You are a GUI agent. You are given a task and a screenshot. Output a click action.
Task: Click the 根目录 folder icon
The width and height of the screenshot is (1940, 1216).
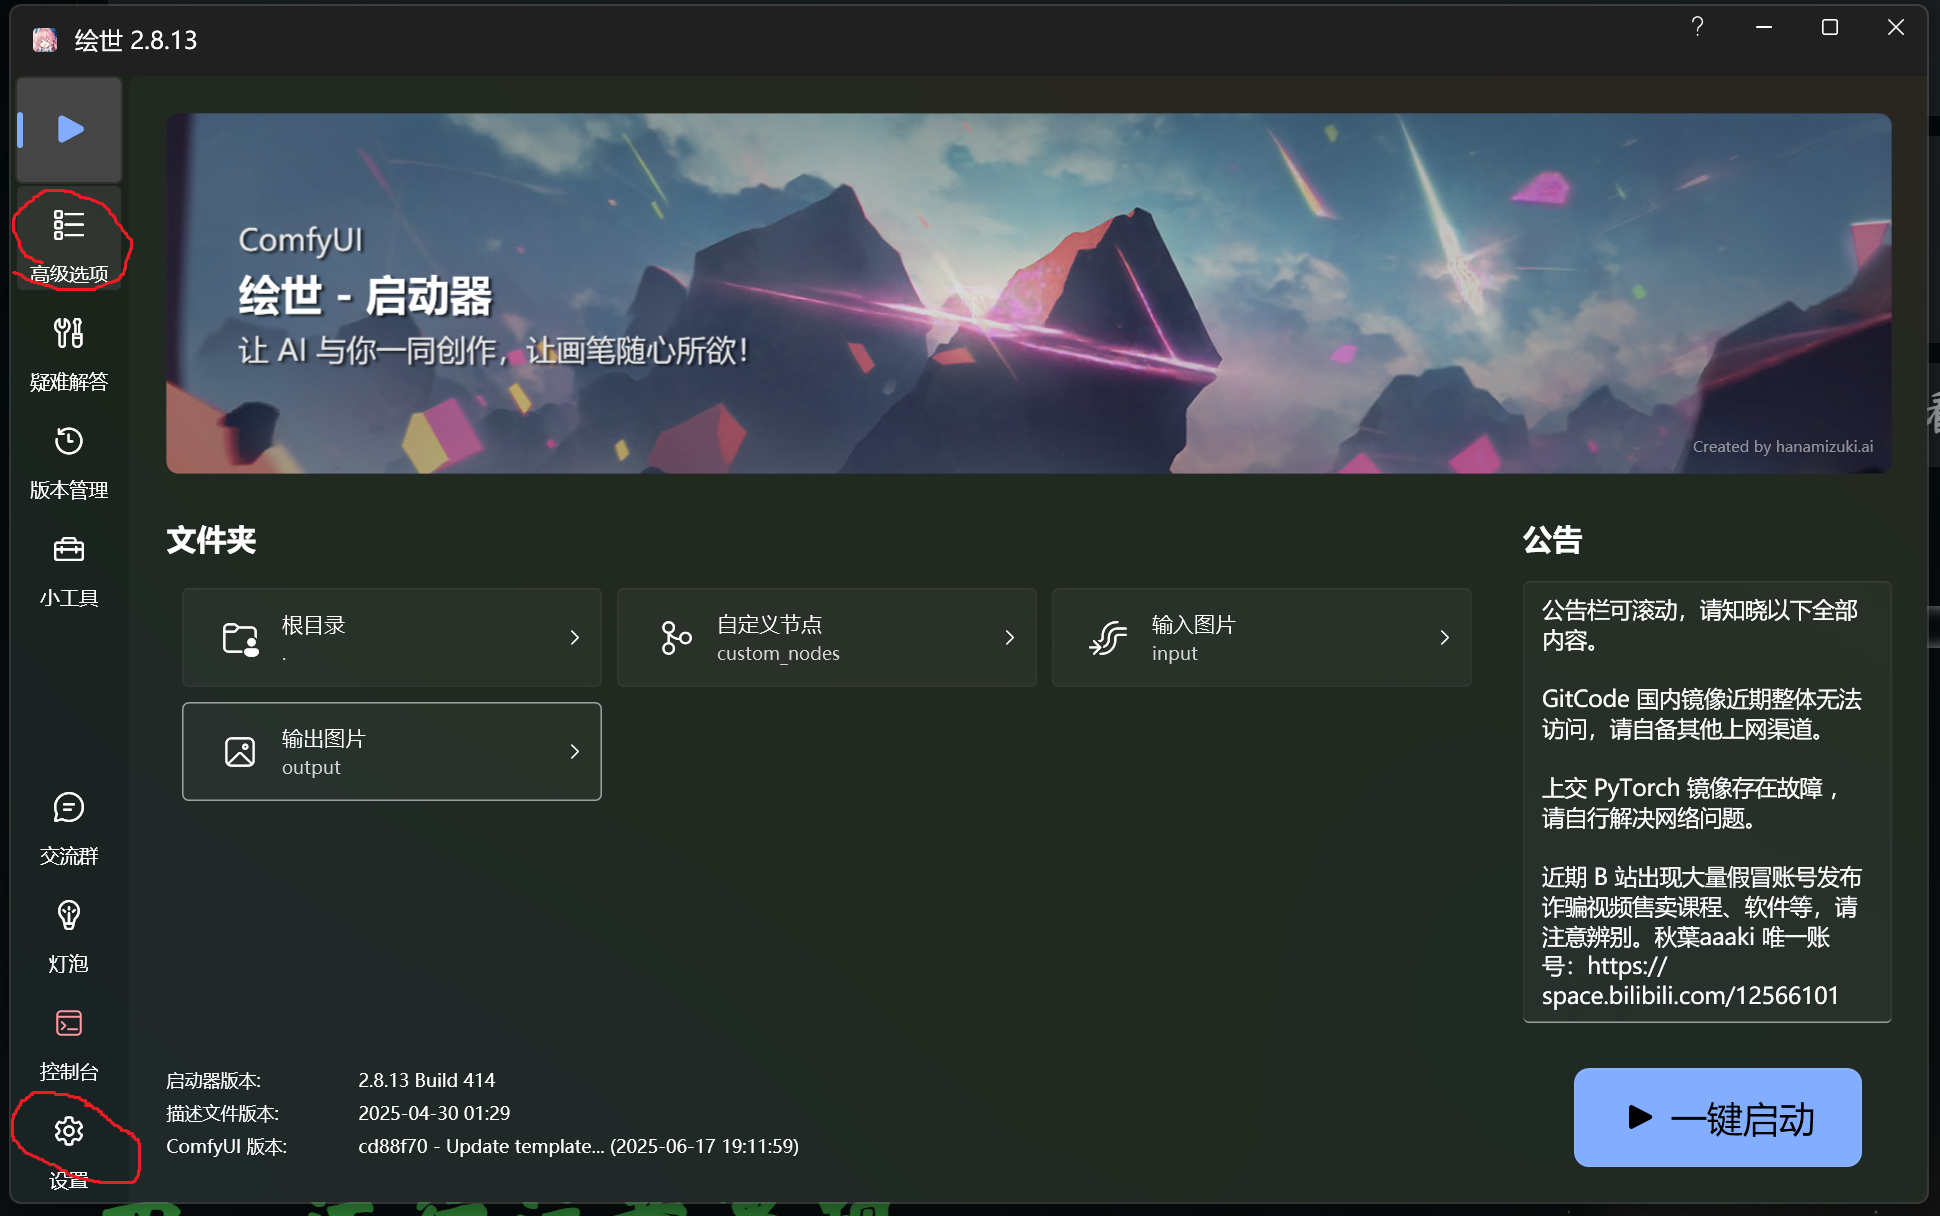coord(240,638)
